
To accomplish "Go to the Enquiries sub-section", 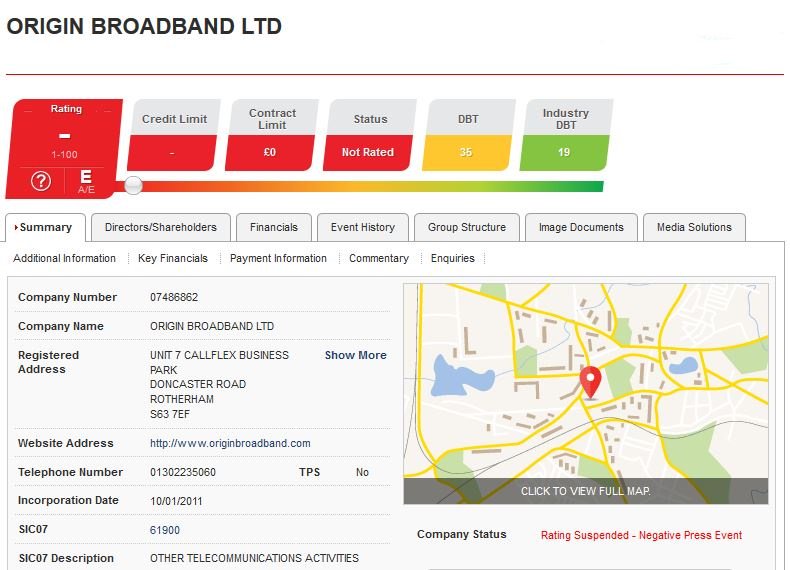I will [452, 258].
